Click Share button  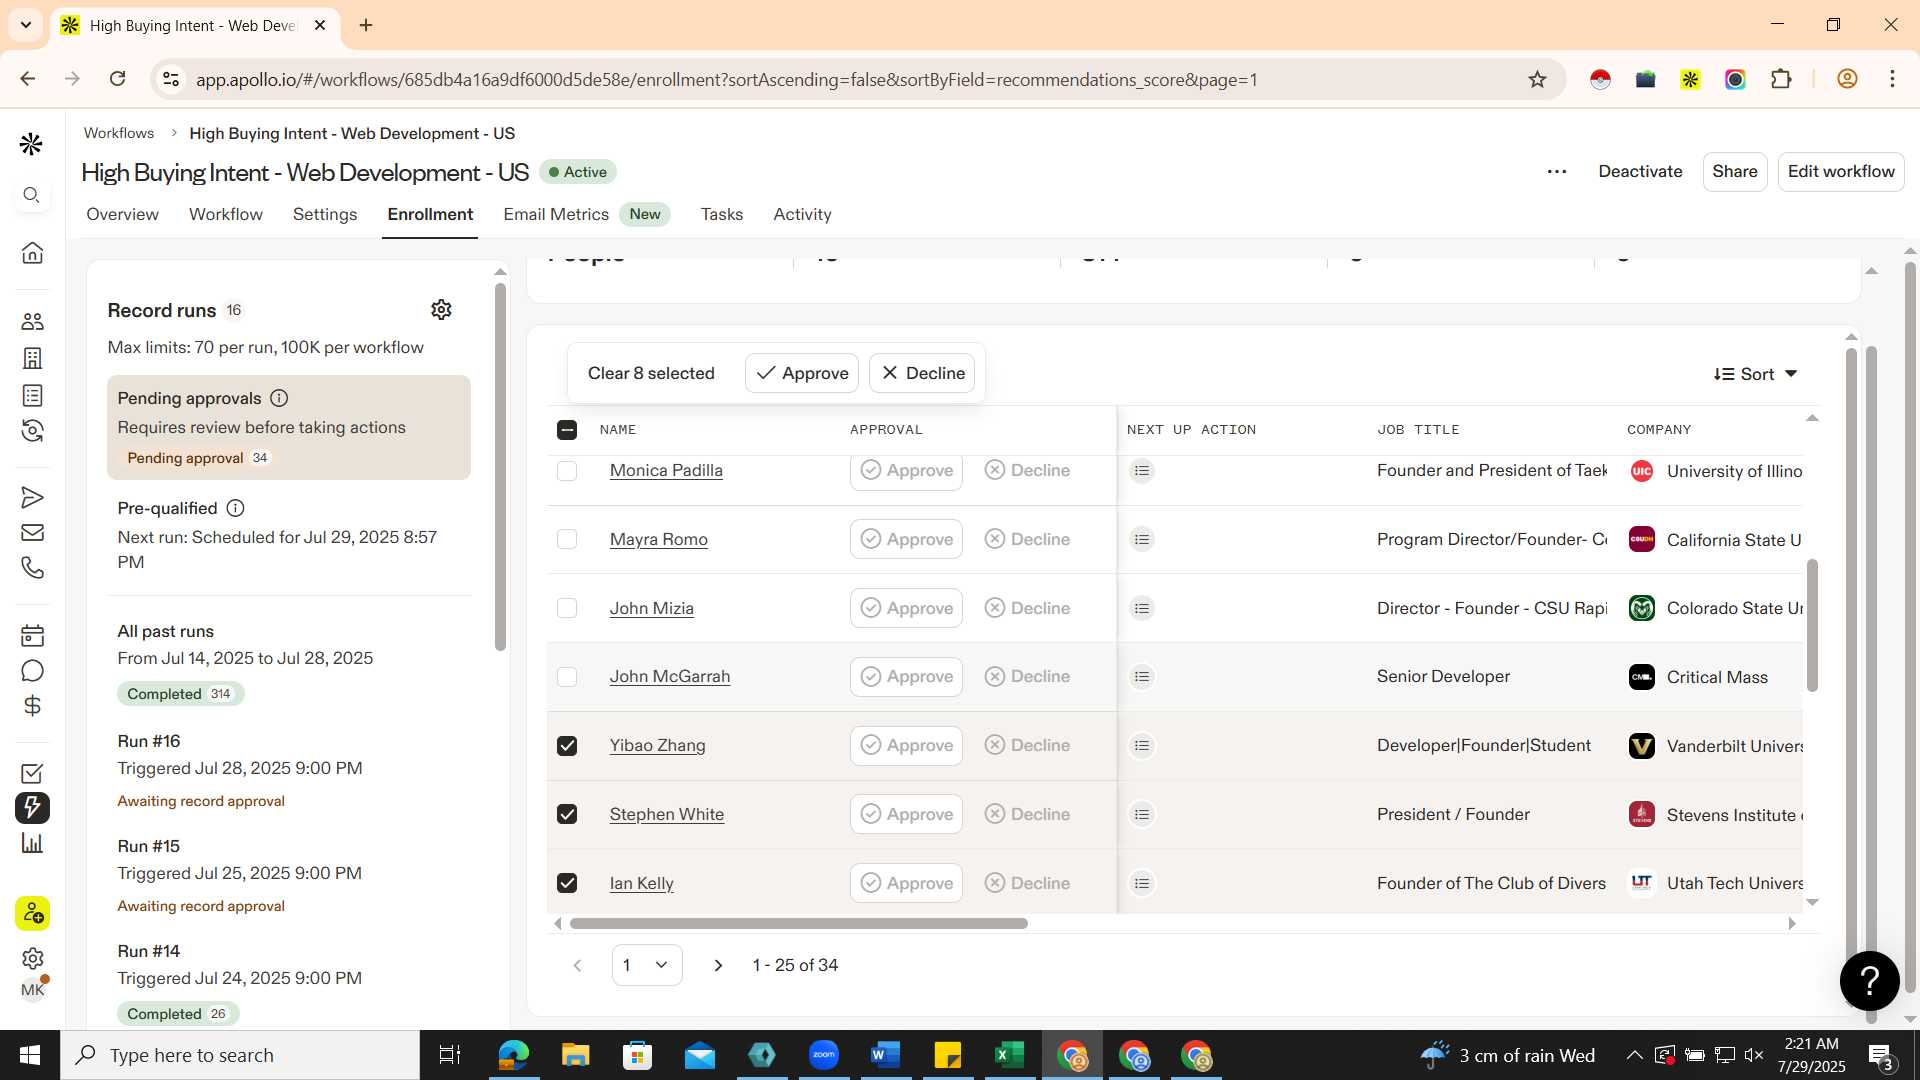pos(1735,171)
